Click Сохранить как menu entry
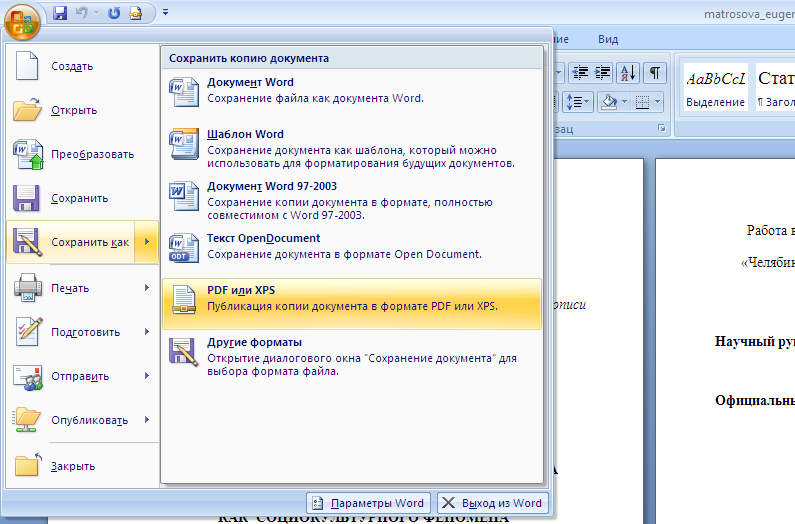 [x=71, y=242]
